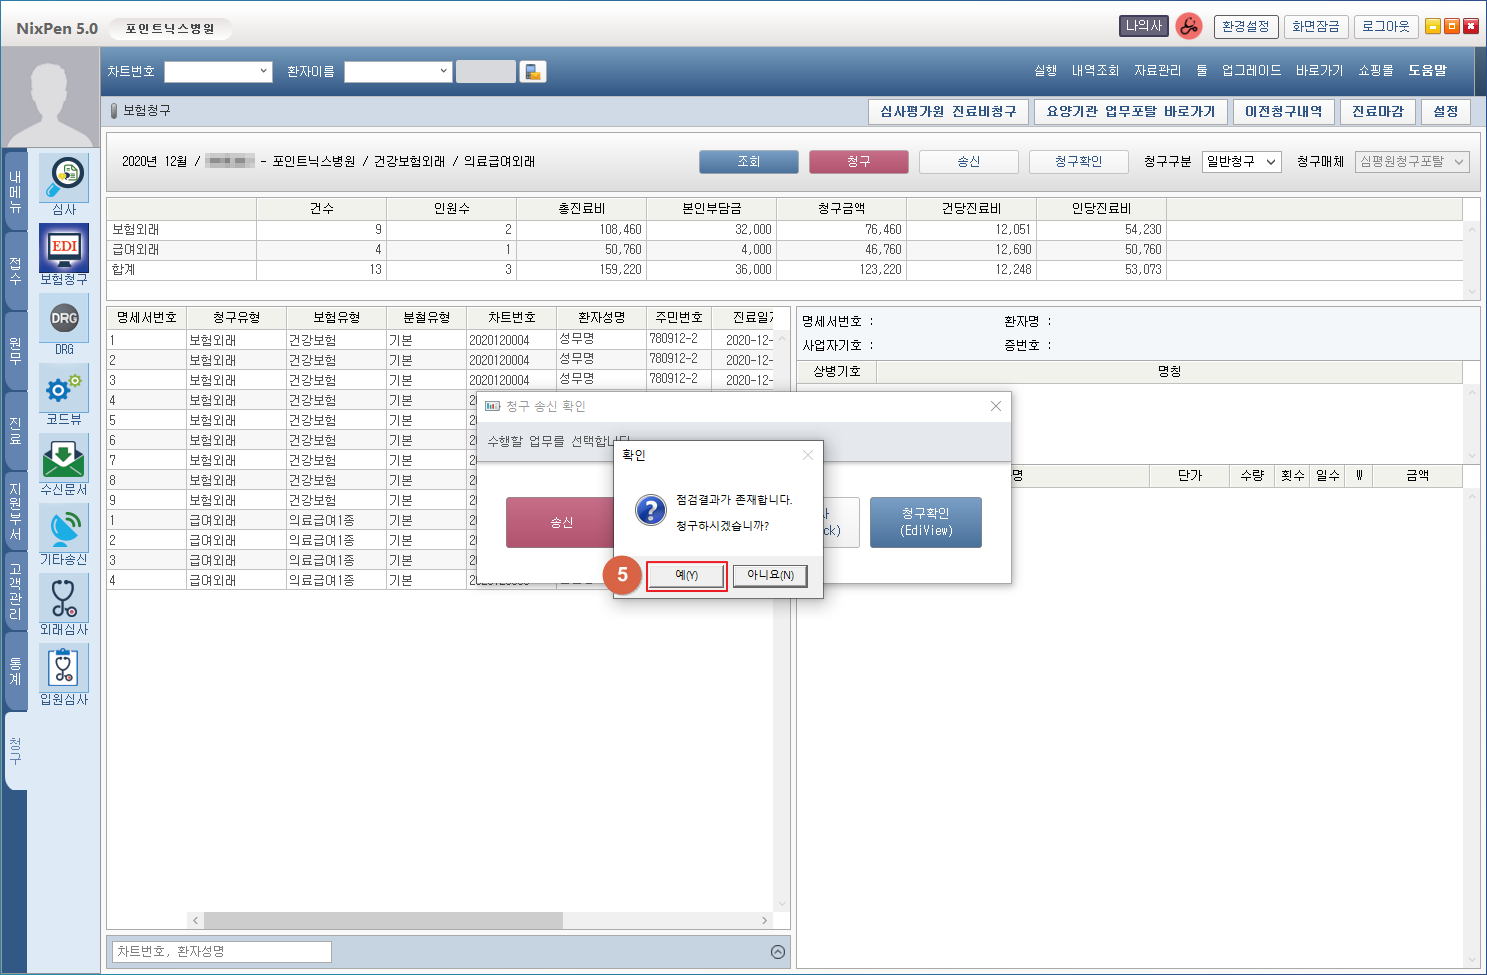The image size is (1487, 975).
Task: Open the 입원심사 clipboard icon
Action: tap(64, 668)
